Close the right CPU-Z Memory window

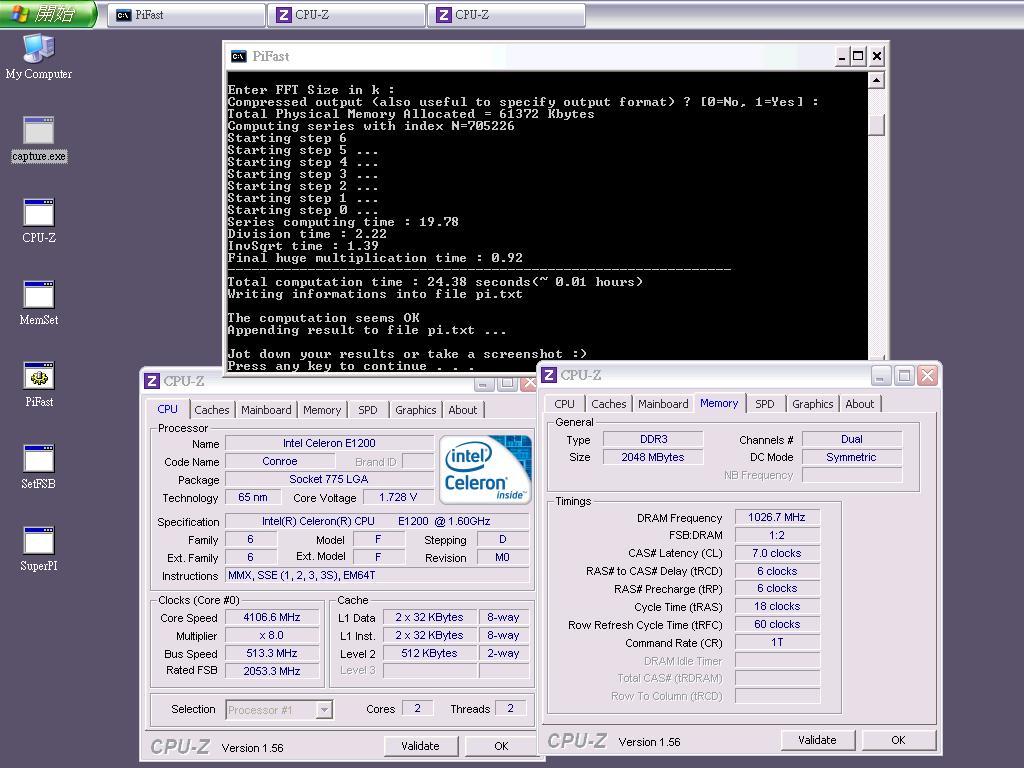pyautogui.click(x=927, y=376)
